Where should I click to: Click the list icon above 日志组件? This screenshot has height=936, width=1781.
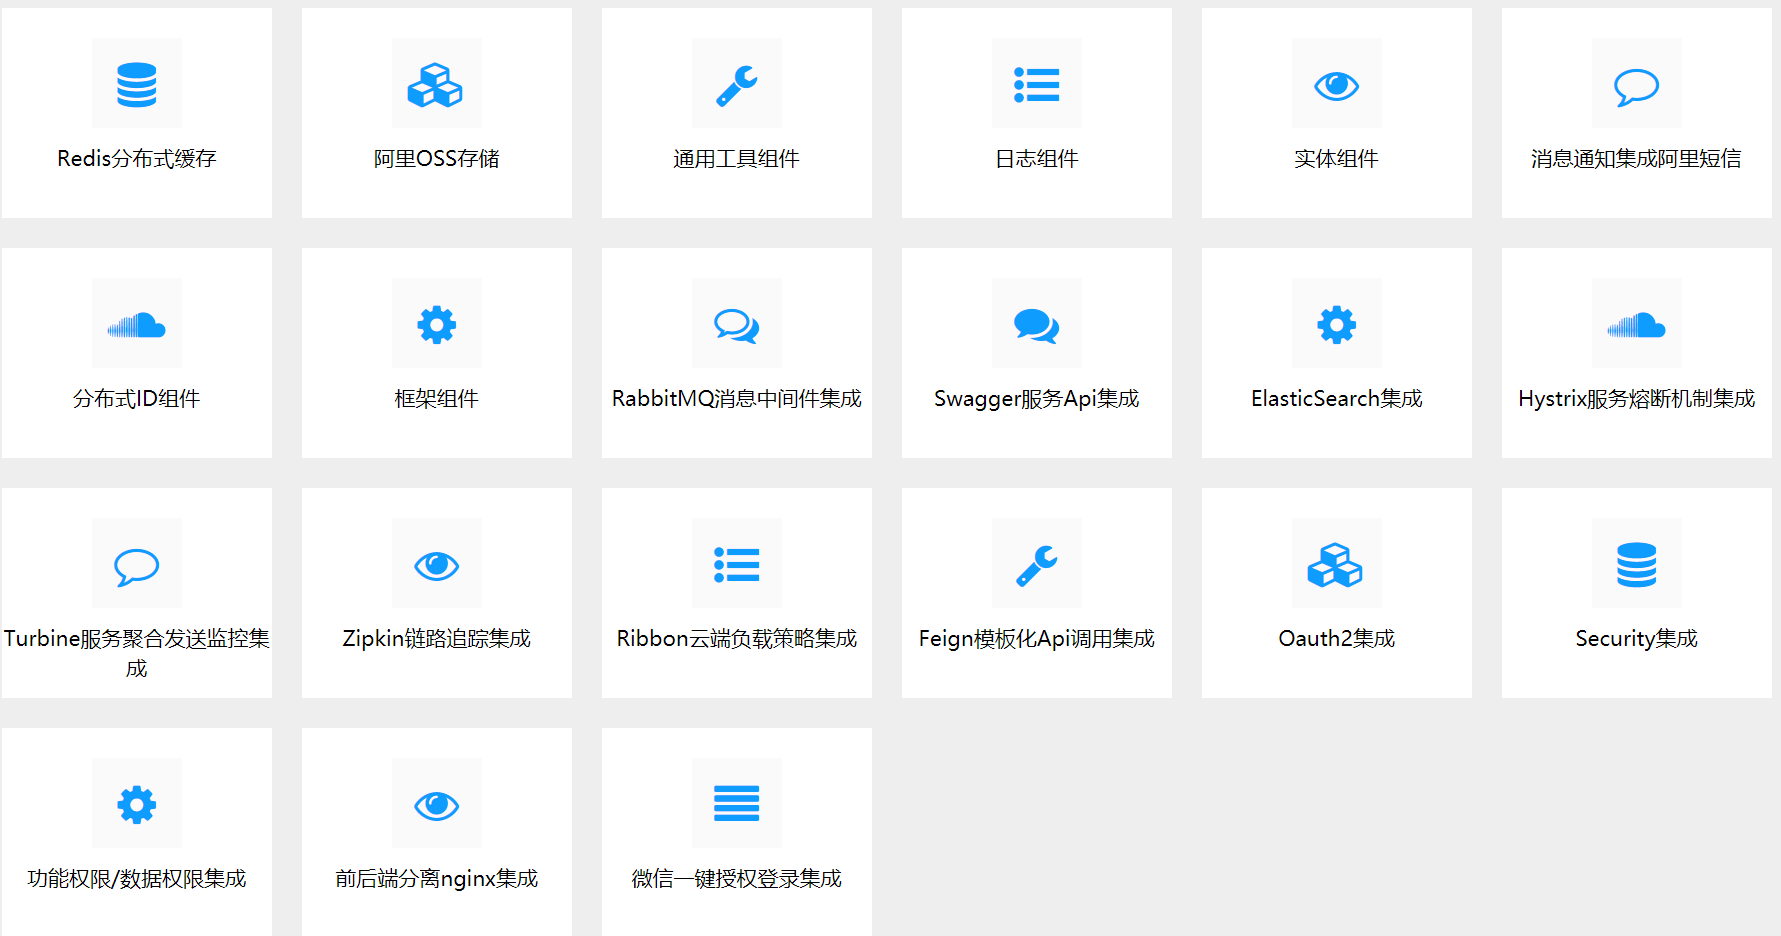(x=1037, y=85)
